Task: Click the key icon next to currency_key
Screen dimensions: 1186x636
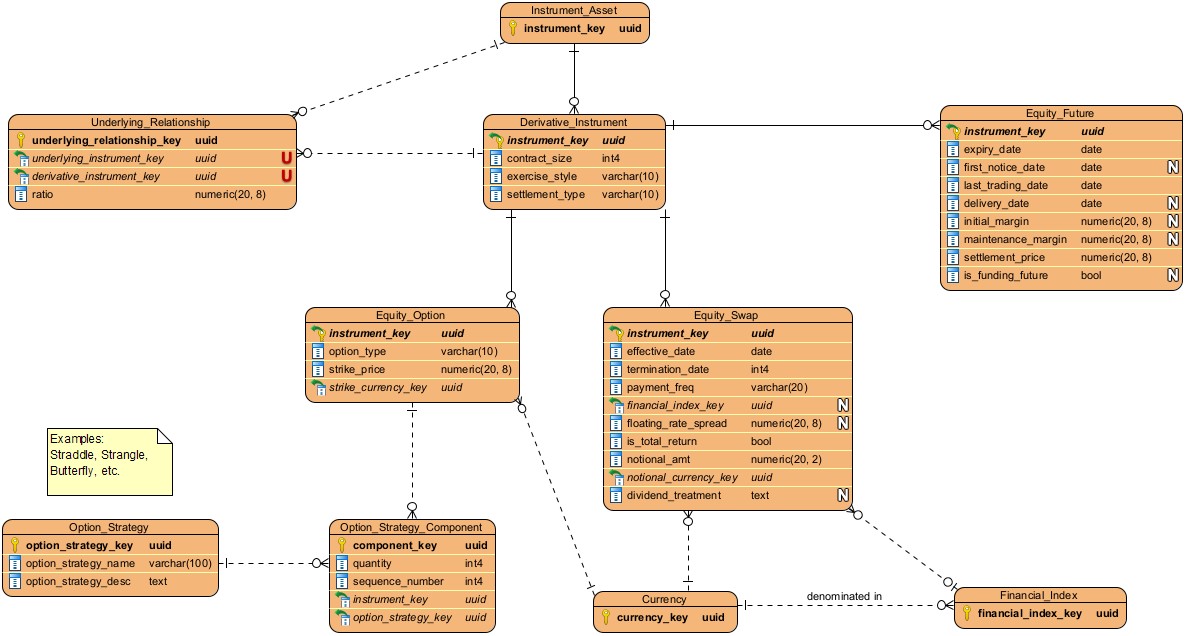Action: (606, 618)
